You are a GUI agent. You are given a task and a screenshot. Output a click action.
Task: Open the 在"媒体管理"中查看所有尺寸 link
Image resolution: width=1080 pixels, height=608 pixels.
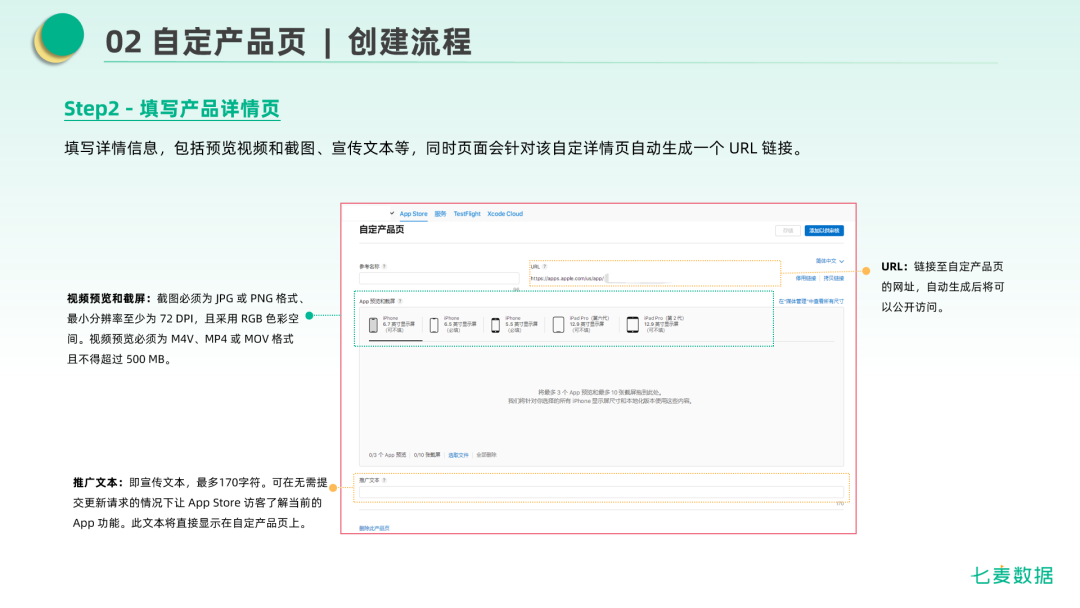tap(811, 302)
